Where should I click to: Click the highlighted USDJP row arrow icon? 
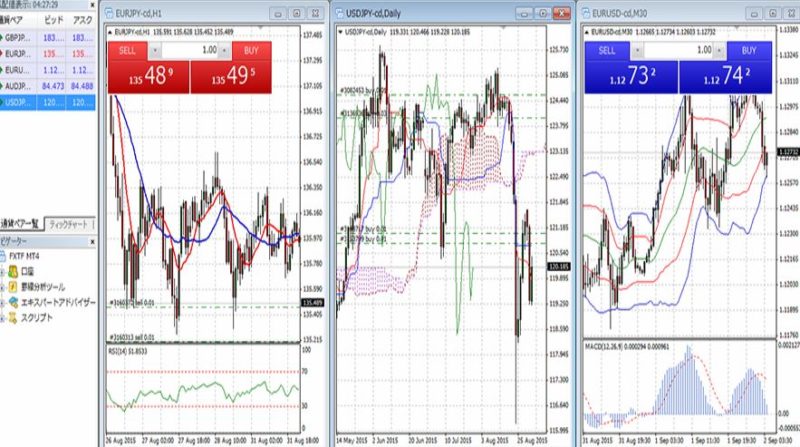click(2, 103)
